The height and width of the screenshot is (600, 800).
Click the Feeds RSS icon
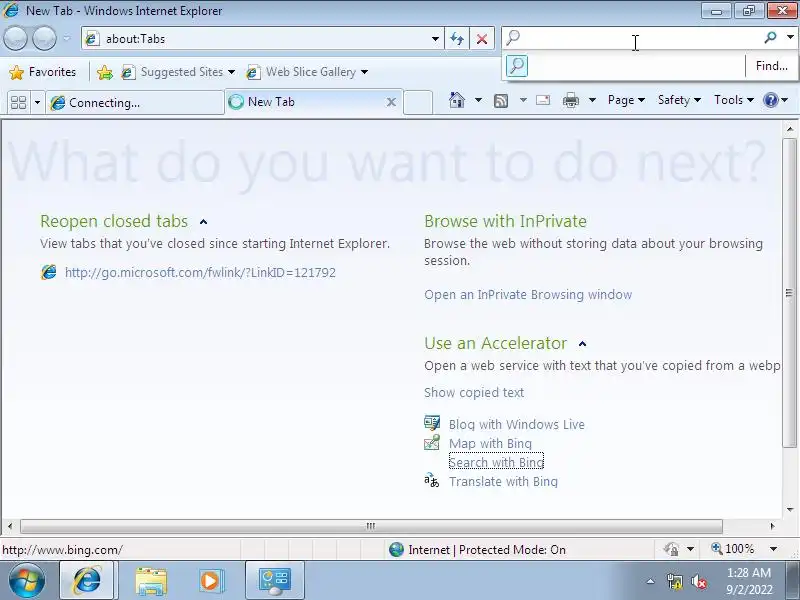[501, 101]
